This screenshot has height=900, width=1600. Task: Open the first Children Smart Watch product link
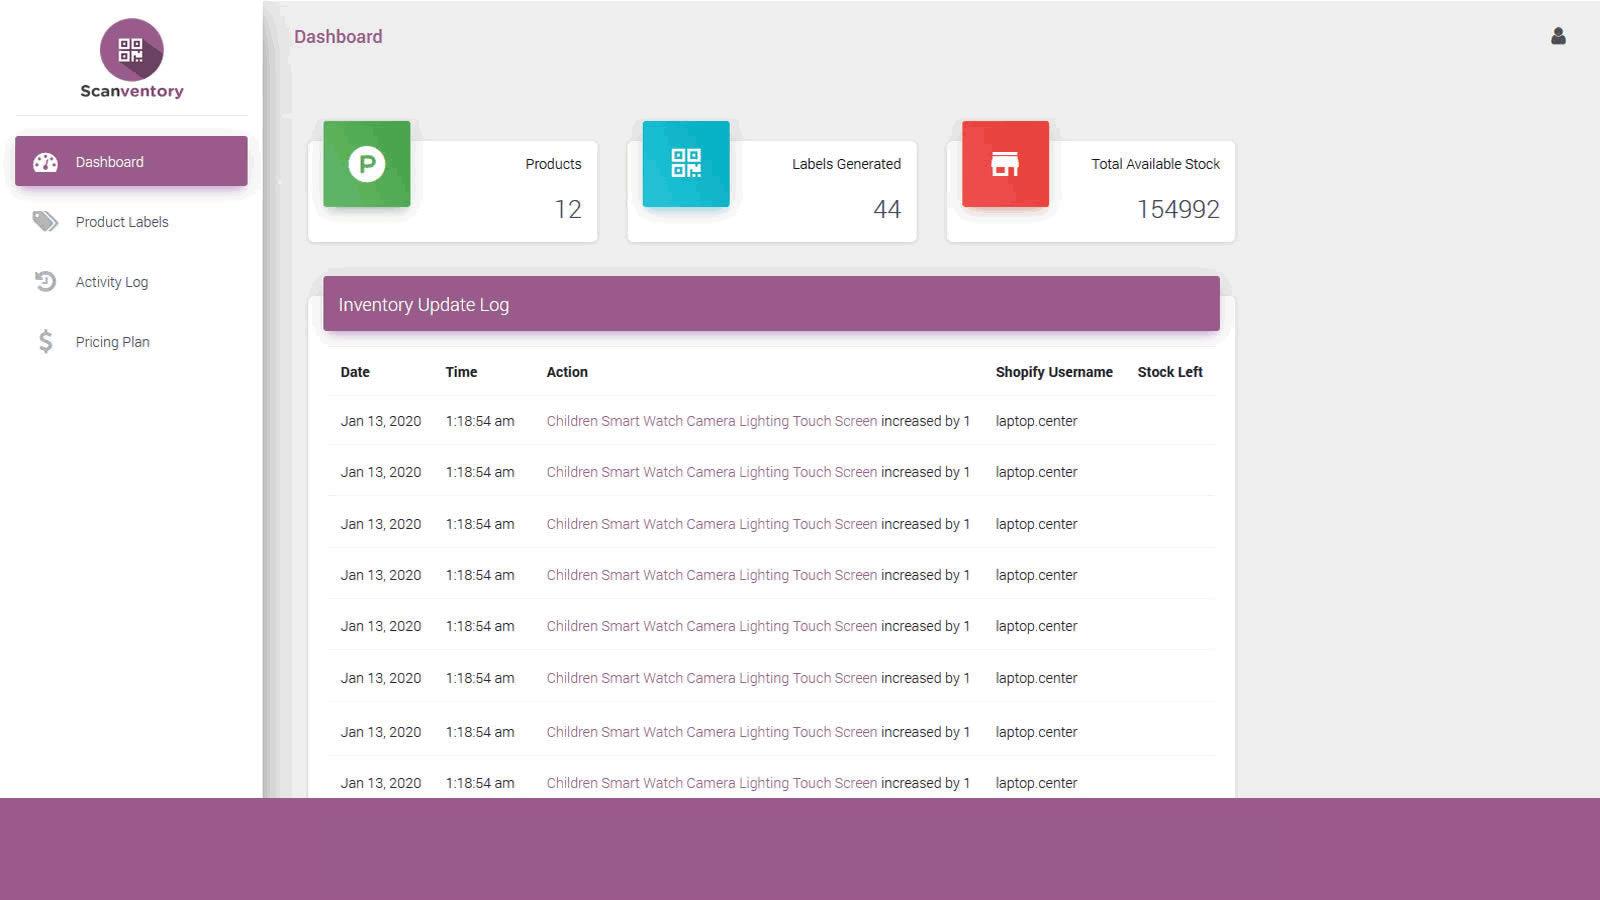coord(711,421)
